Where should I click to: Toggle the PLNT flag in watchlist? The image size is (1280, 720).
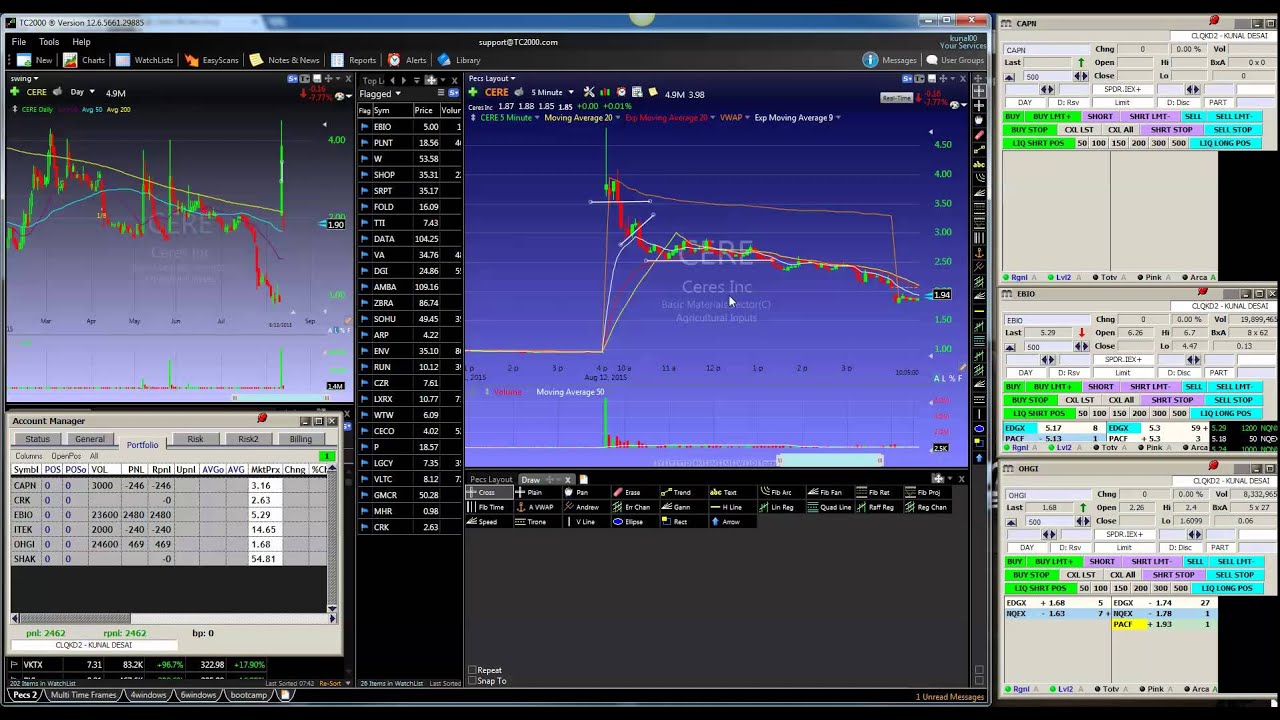pyautogui.click(x=364, y=143)
